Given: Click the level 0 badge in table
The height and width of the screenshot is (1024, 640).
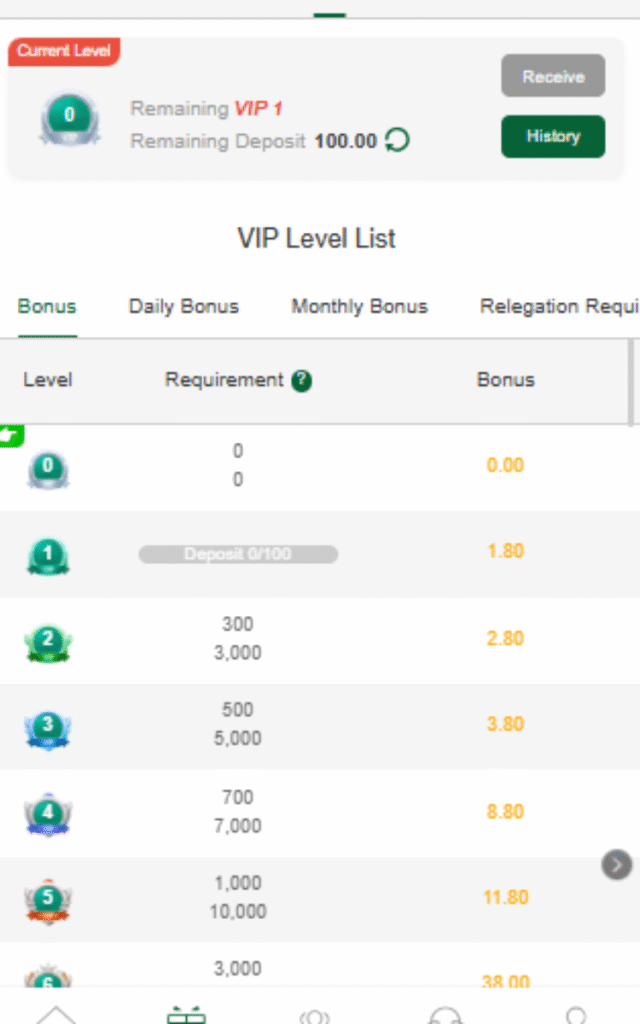Looking at the screenshot, I should 48,468.
